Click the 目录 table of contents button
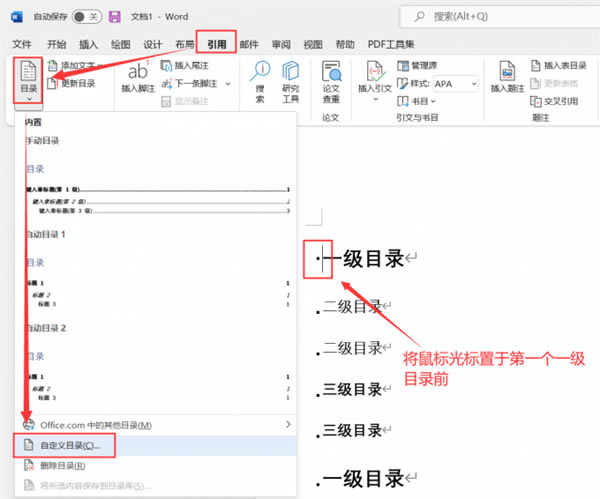The height and width of the screenshot is (499, 600). [29, 80]
